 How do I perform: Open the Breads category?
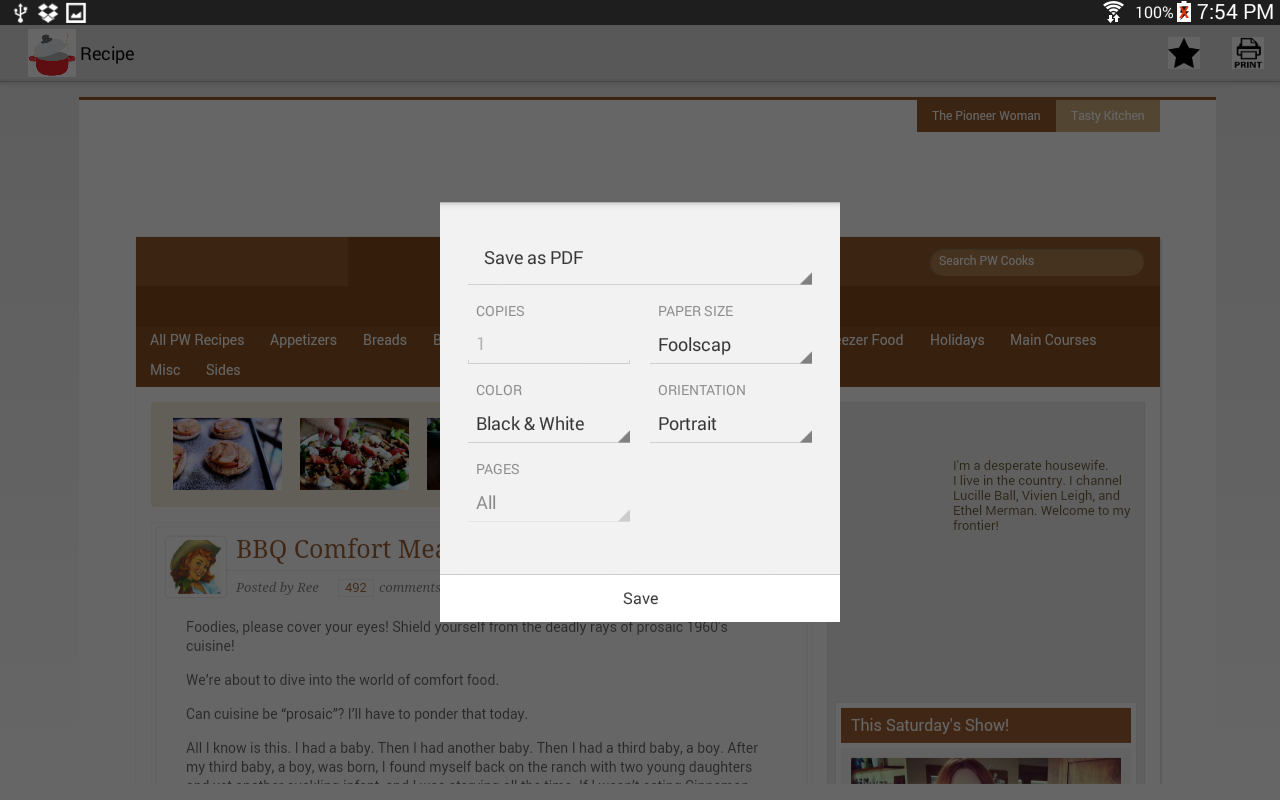pos(385,340)
